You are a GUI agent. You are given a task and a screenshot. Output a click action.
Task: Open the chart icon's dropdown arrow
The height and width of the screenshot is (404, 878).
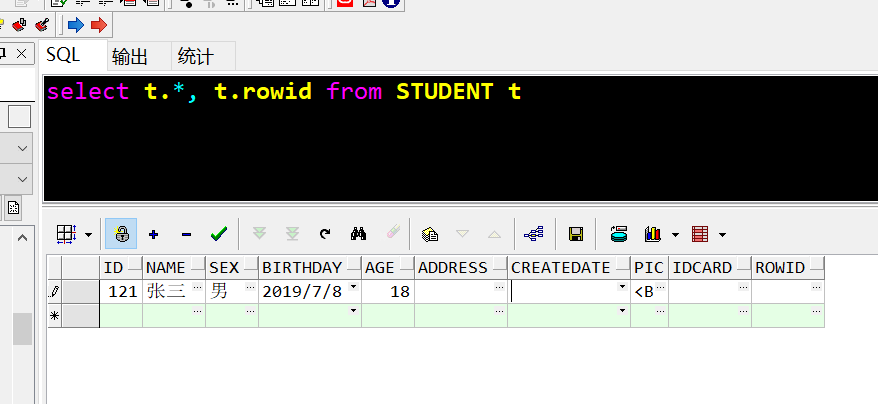click(675, 235)
